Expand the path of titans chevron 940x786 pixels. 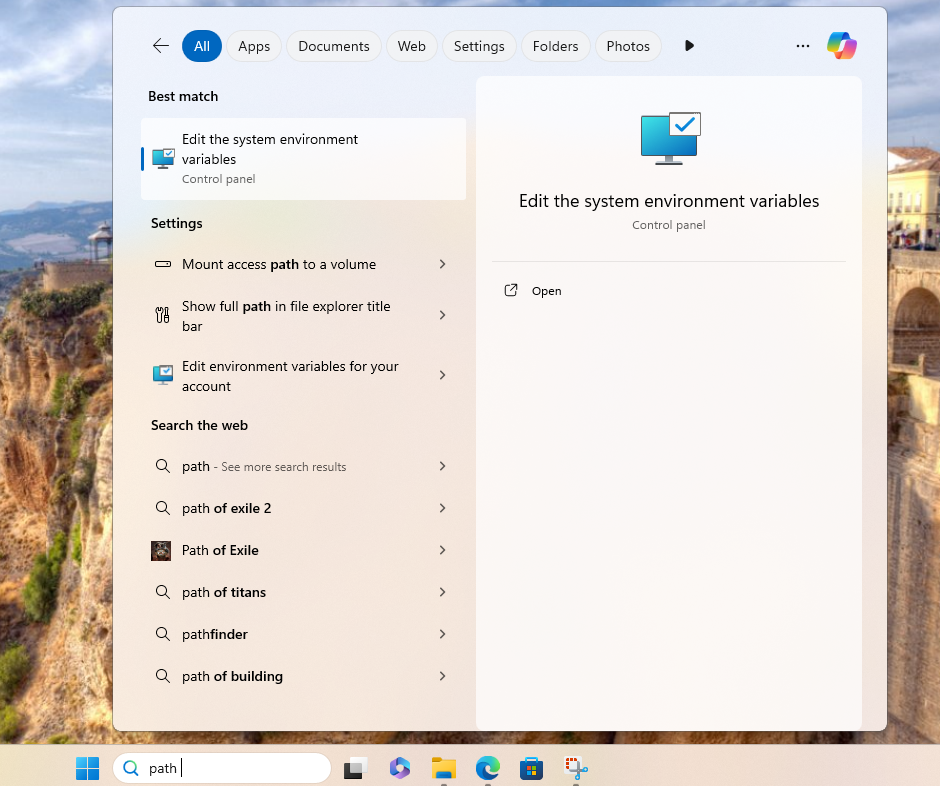pos(442,592)
